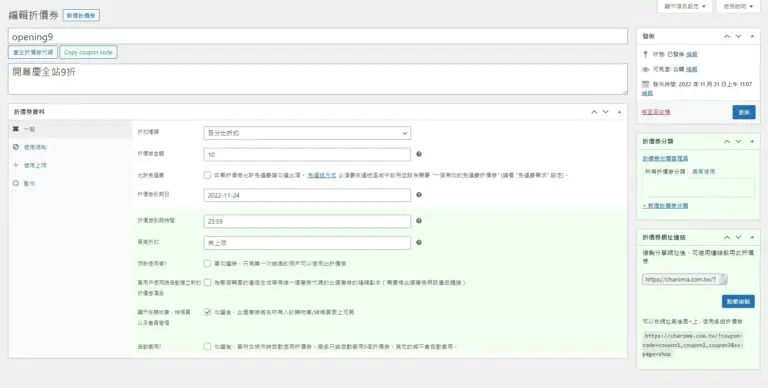Click the visibility eye icon in publish panel
Image resolution: width=768 pixels, height=388 pixels.
pos(646,70)
